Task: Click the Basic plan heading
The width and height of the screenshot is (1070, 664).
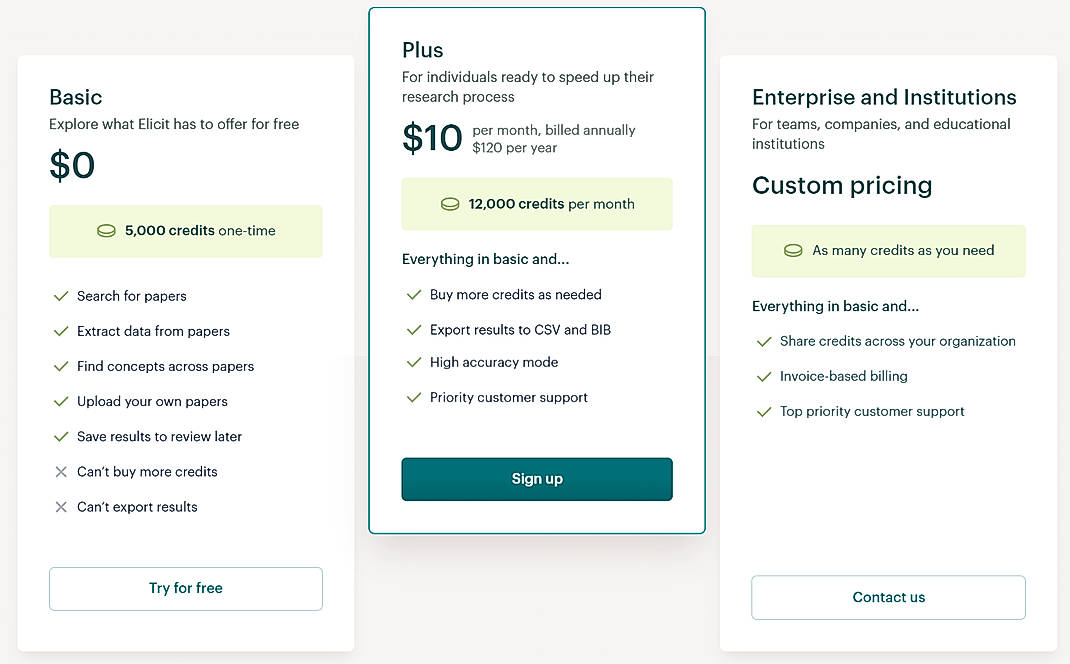Action: pyautogui.click(x=75, y=97)
